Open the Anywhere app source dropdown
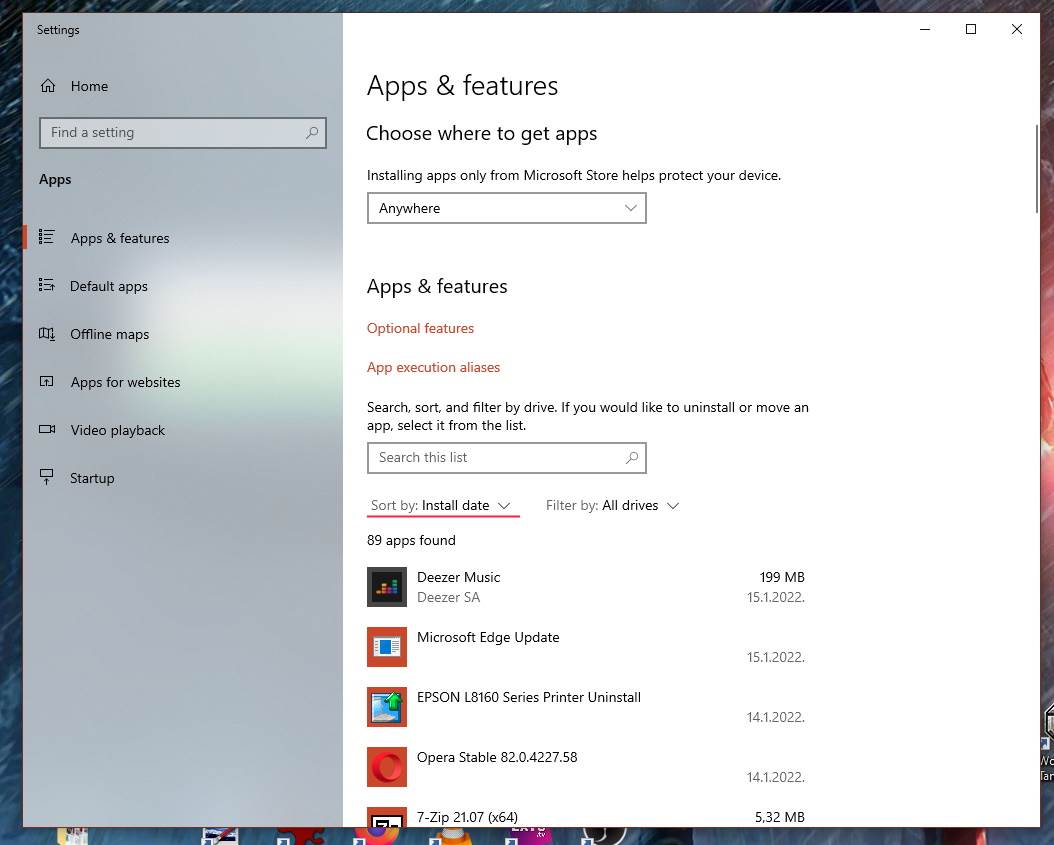 point(506,208)
